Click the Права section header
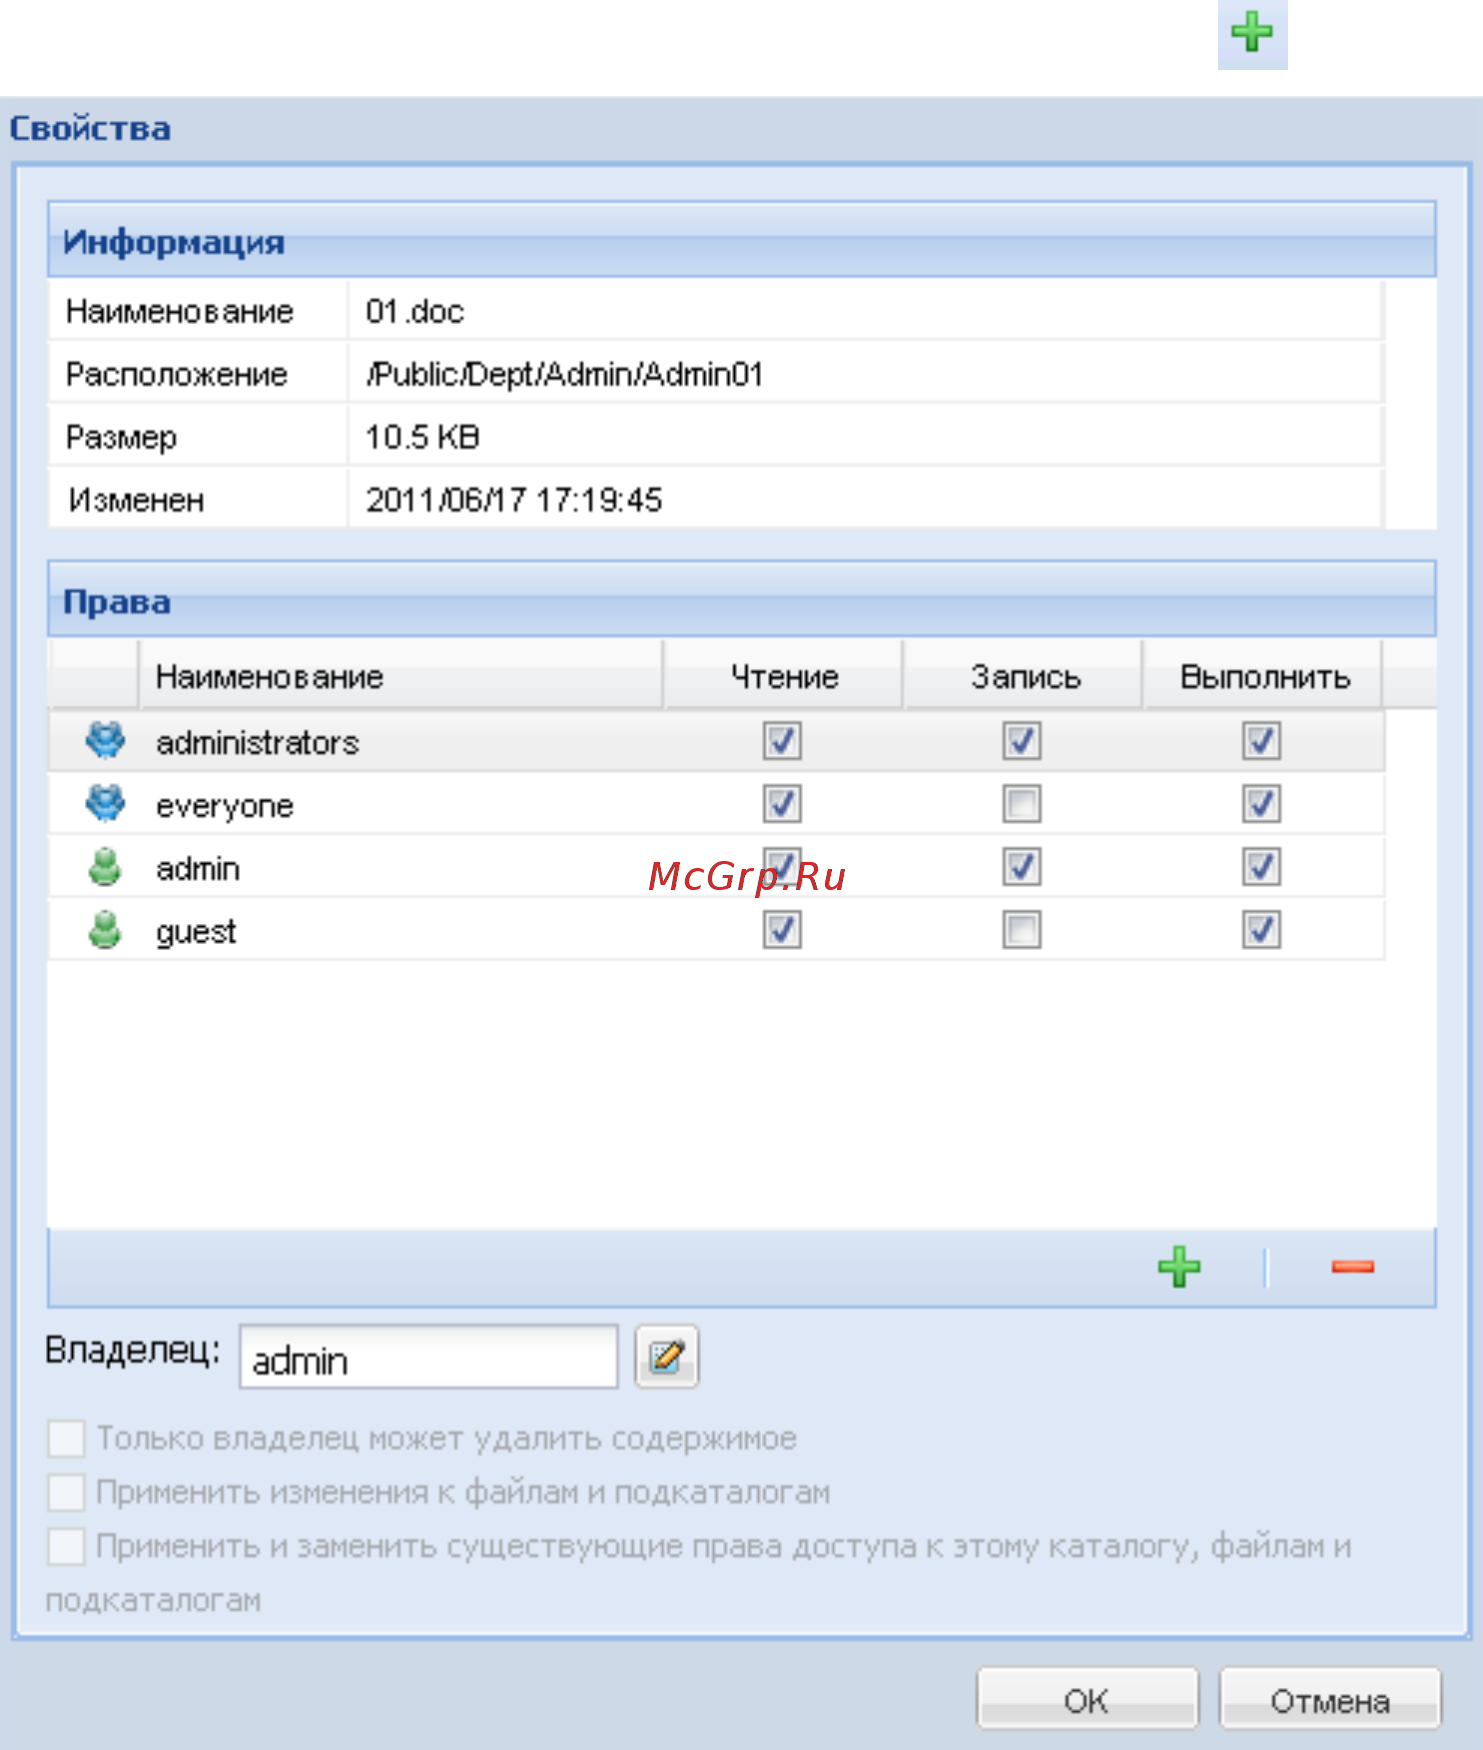The height and width of the screenshot is (1750, 1483). [742, 600]
